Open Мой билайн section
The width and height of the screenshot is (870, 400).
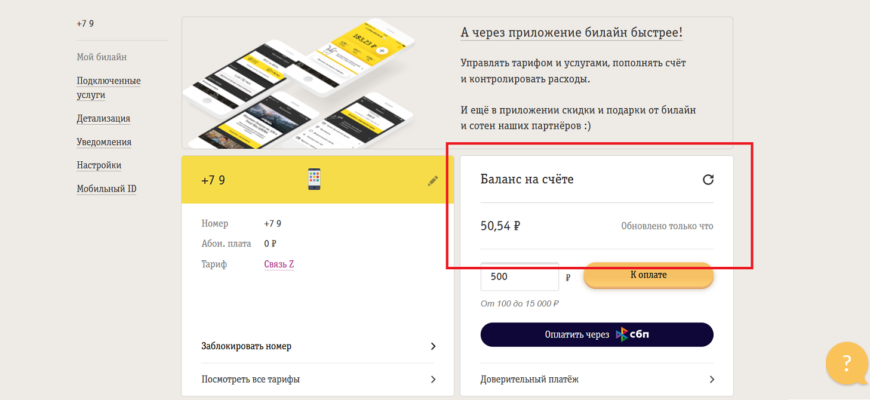click(x=102, y=57)
